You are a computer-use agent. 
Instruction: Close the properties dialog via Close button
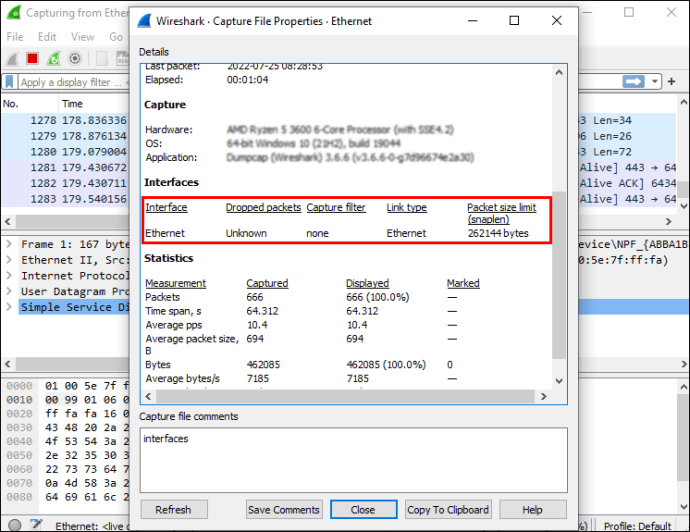coord(363,510)
